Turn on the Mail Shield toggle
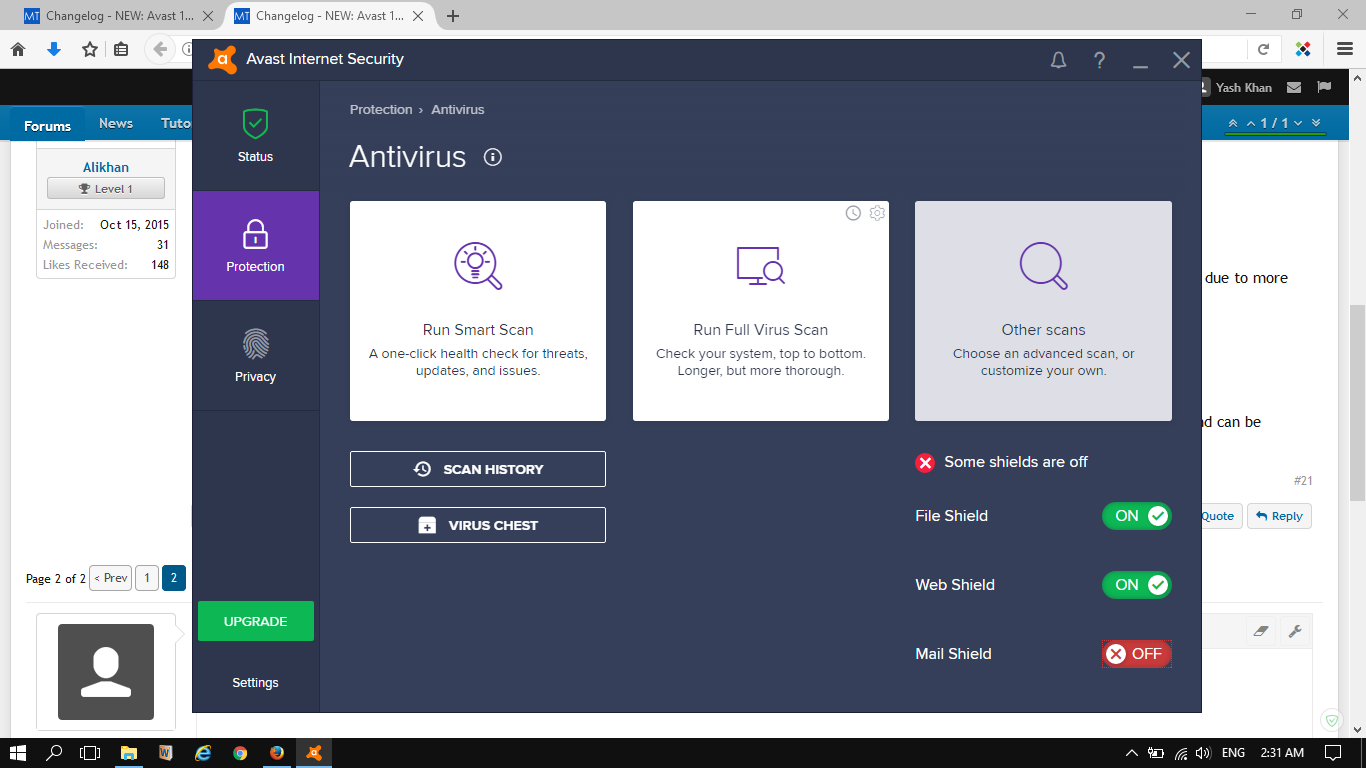The height and width of the screenshot is (768, 1366). click(x=1137, y=654)
